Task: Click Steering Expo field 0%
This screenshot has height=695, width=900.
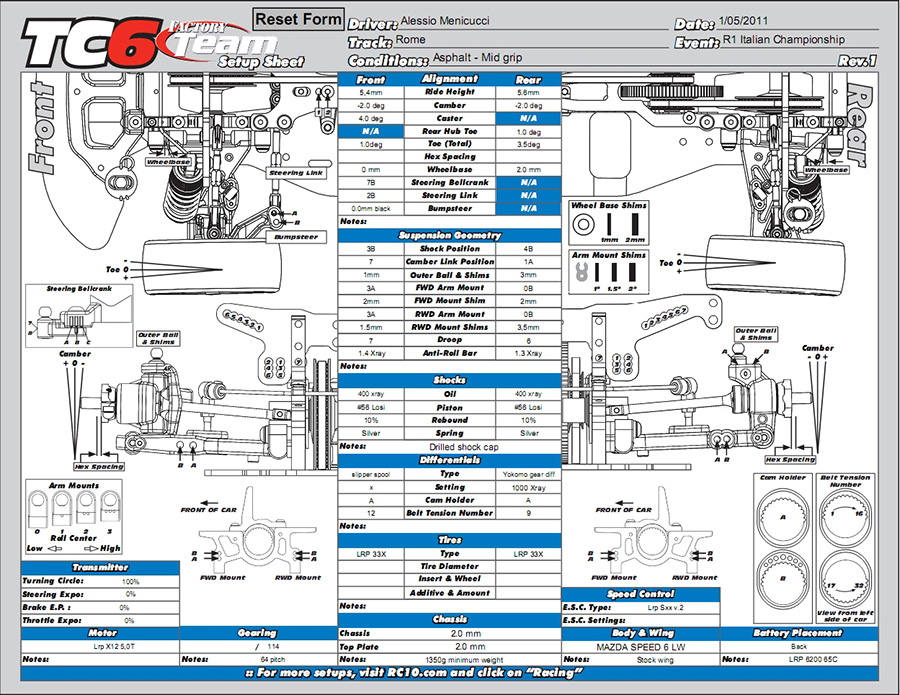Action: pyautogui.click(x=131, y=595)
